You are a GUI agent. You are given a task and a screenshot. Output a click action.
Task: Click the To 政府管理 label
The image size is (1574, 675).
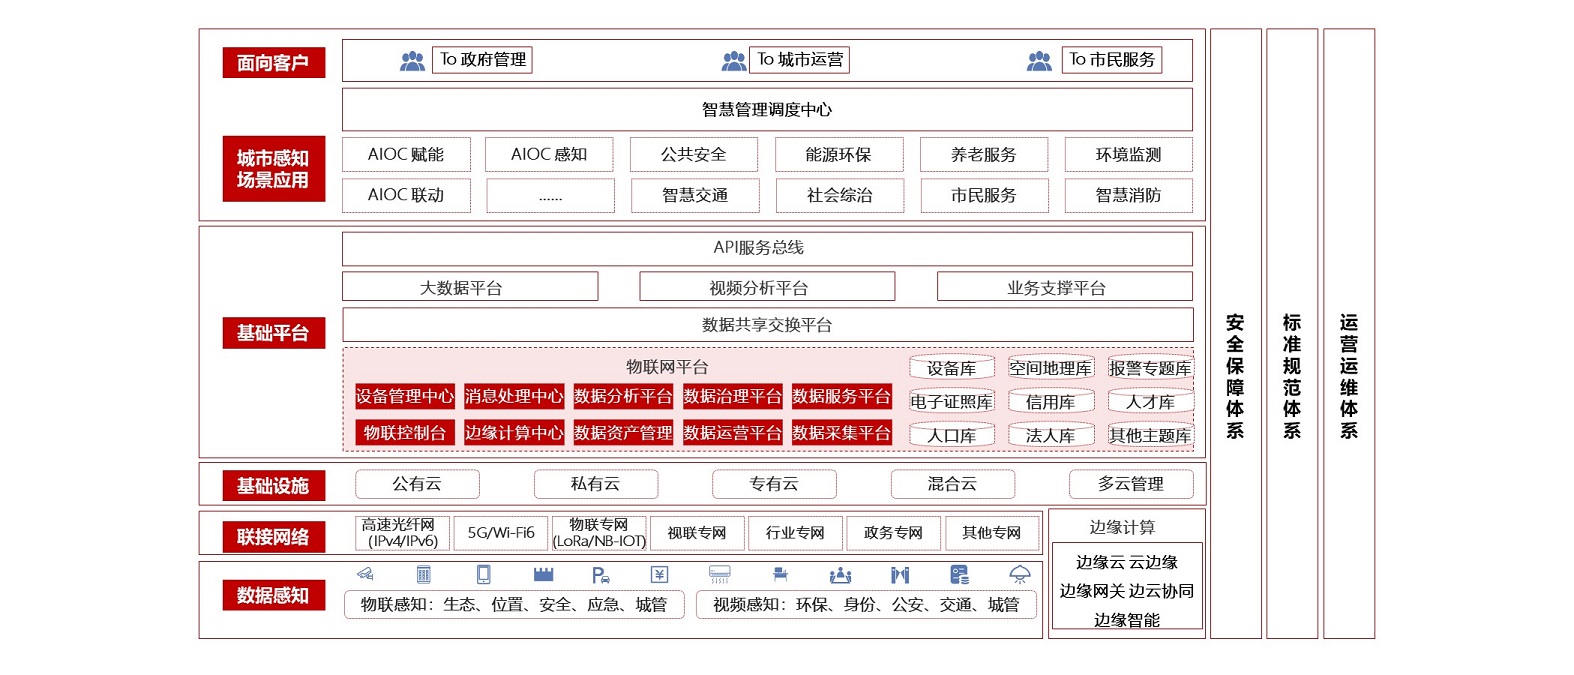483,60
